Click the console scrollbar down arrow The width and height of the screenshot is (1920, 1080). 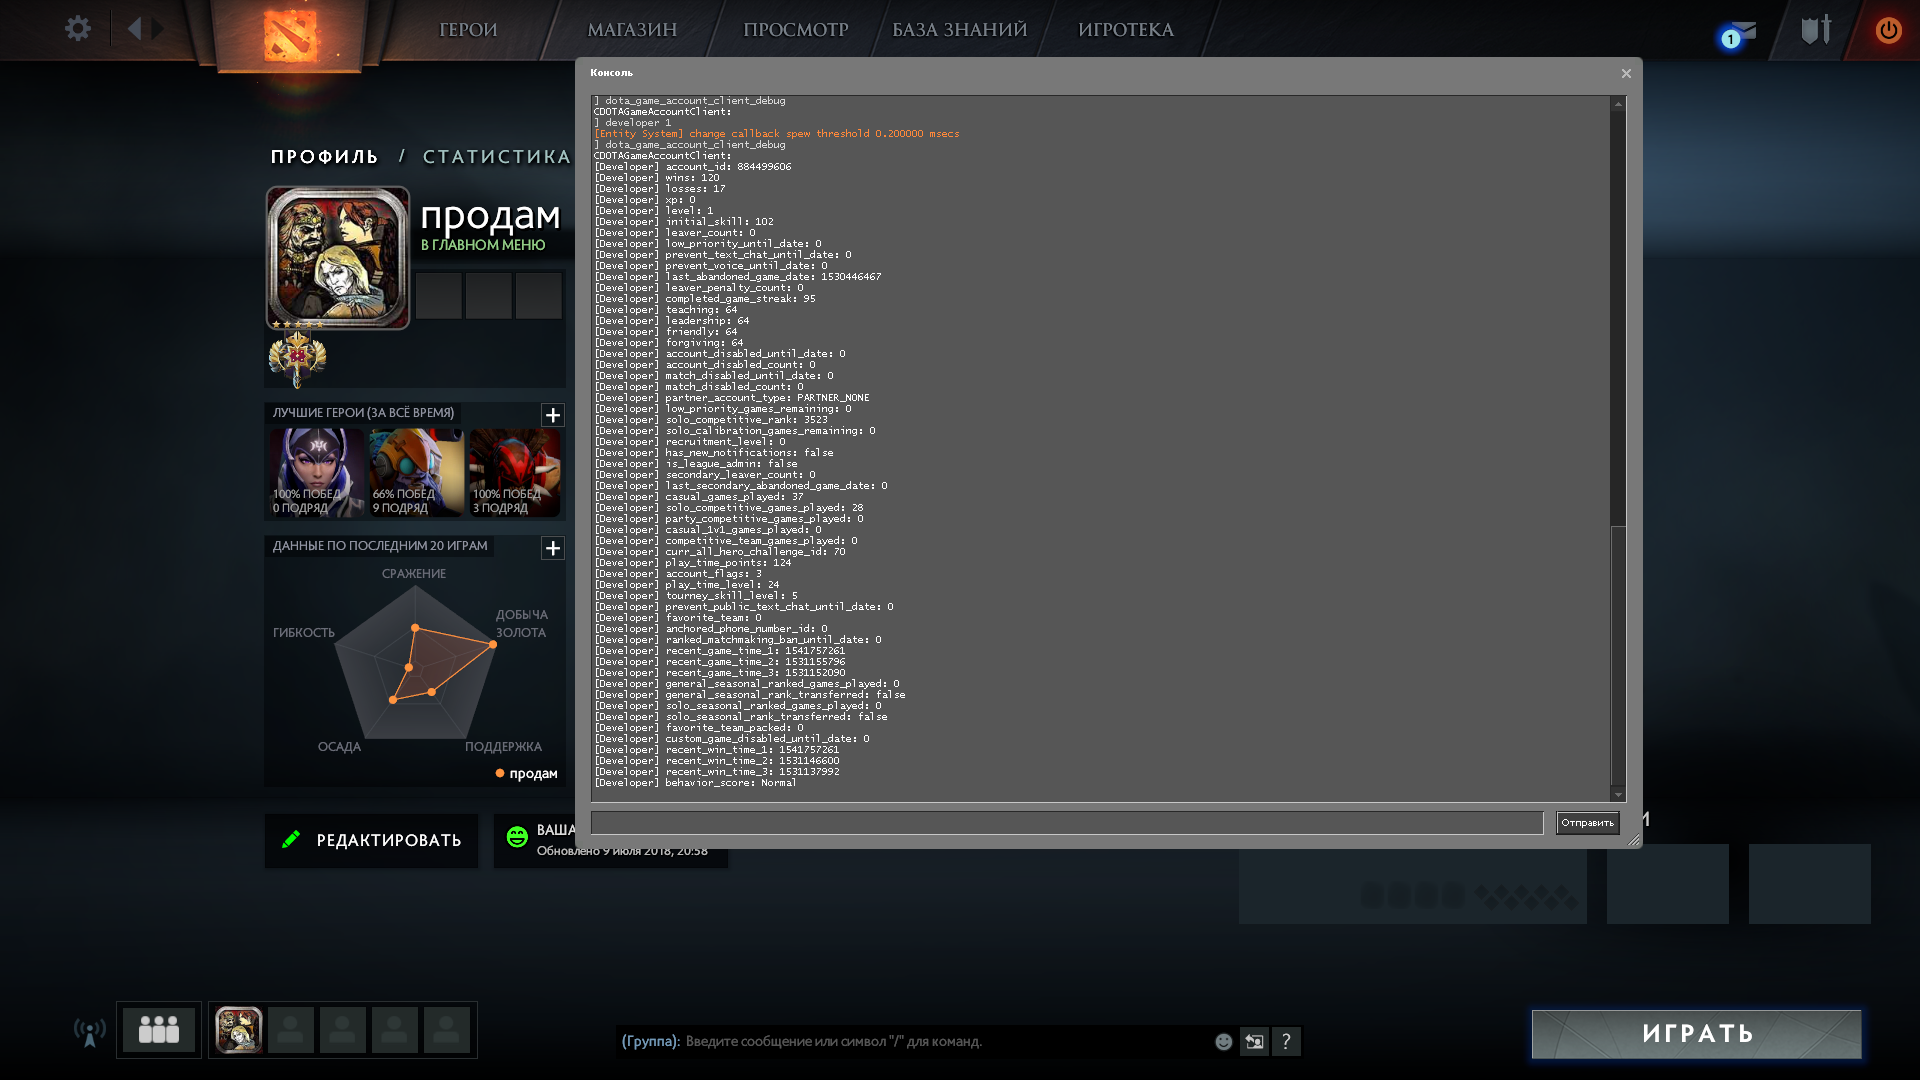(1618, 794)
